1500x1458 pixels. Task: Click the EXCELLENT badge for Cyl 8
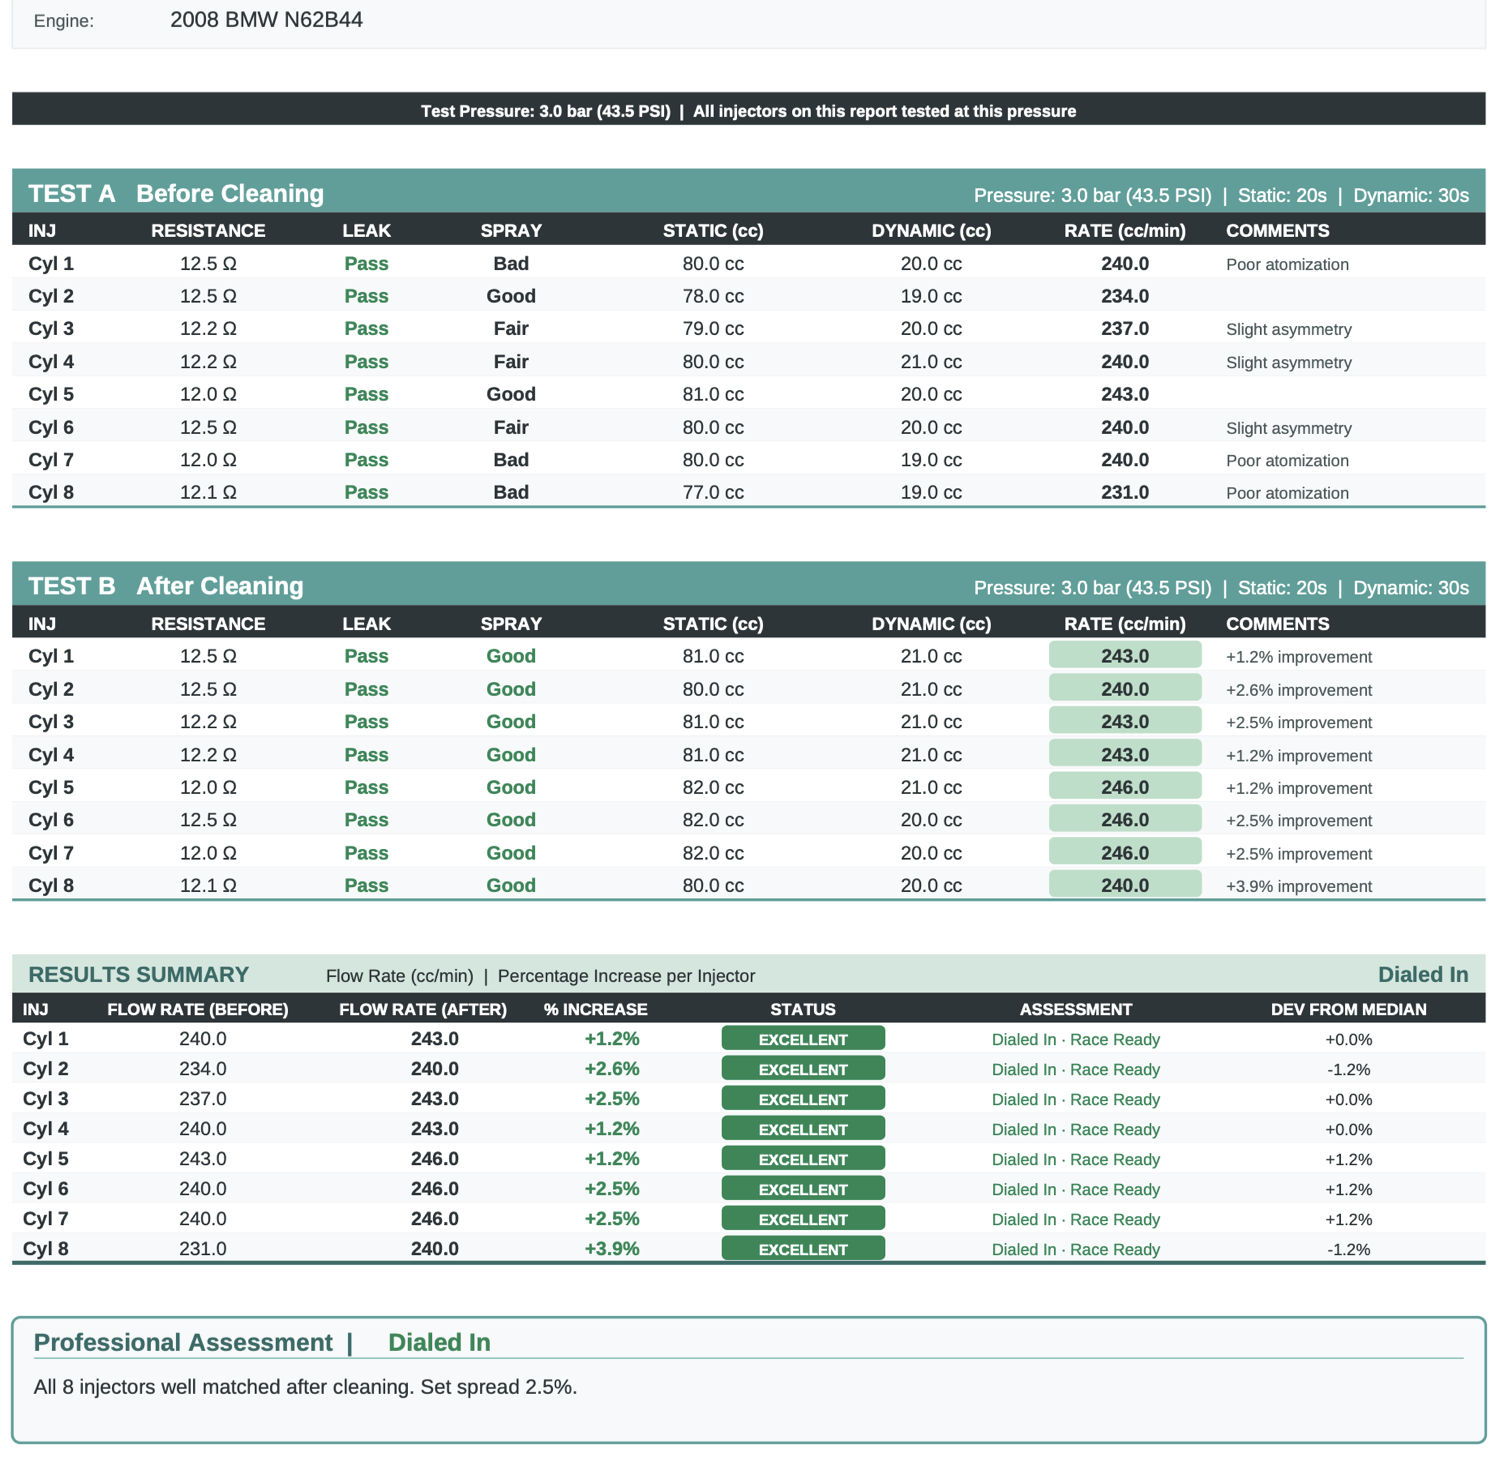[803, 1249]
